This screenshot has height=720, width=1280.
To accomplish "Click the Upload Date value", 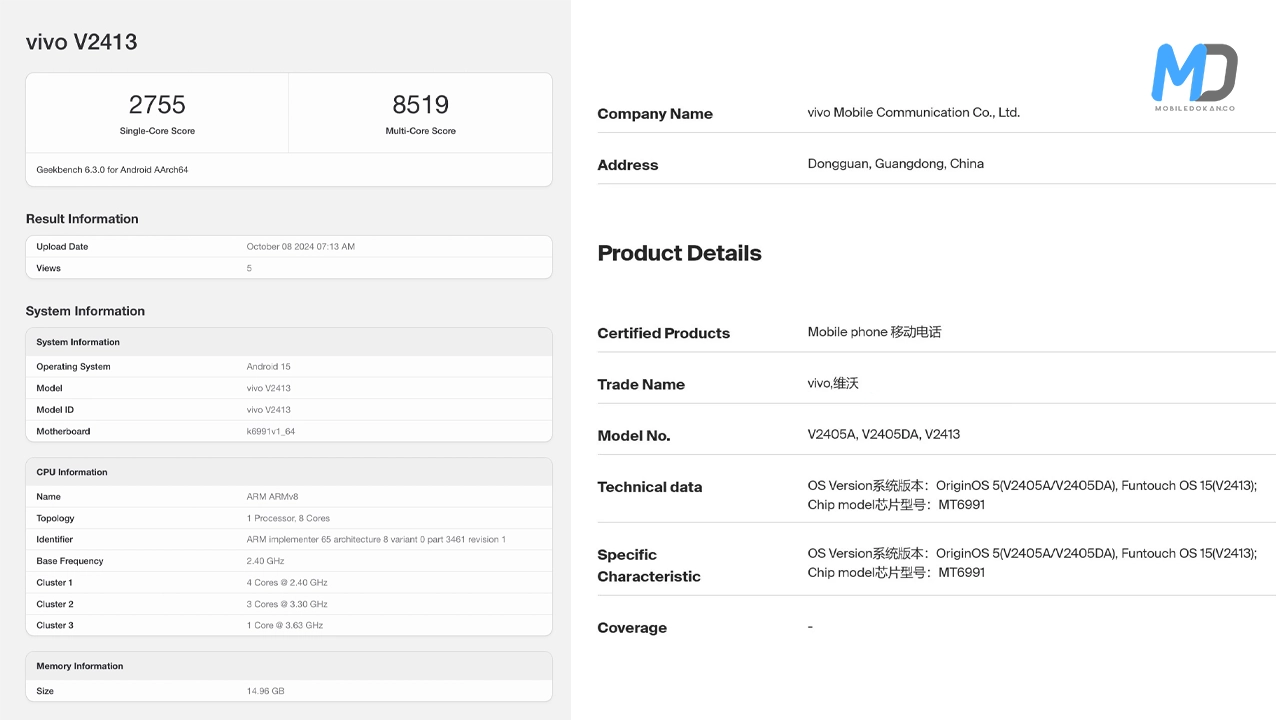I will [300, 247].
